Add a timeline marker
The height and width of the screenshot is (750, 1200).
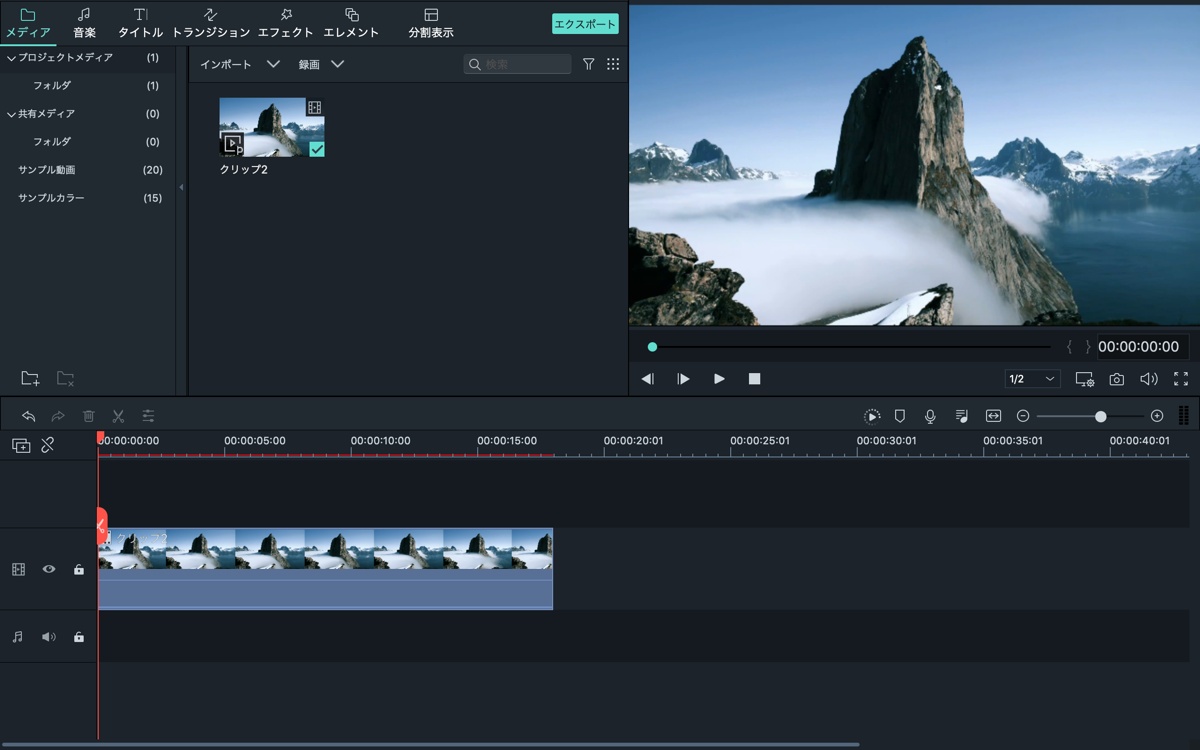(x=900, y=416)
